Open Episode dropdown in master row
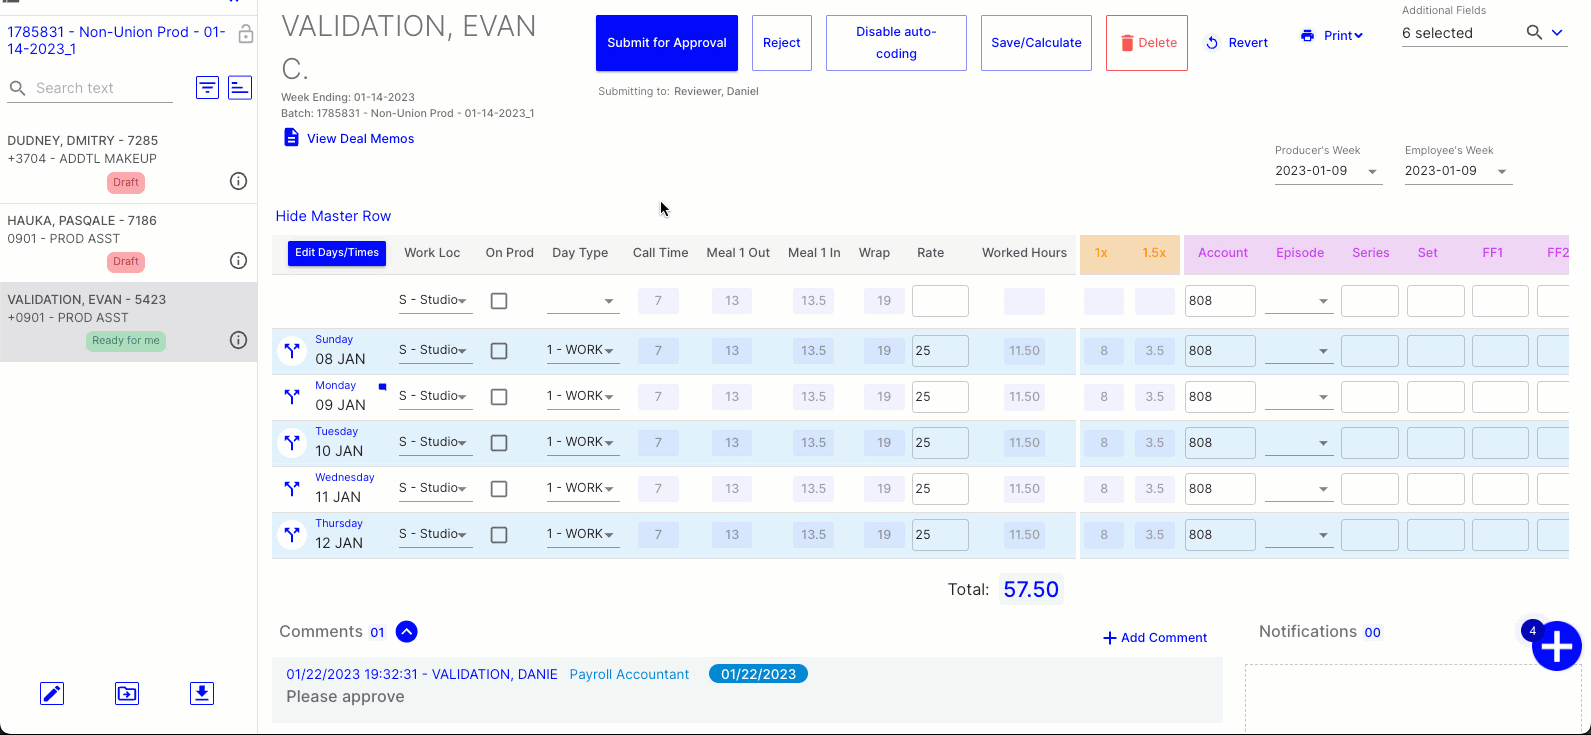 click(x=1299, y=301)
